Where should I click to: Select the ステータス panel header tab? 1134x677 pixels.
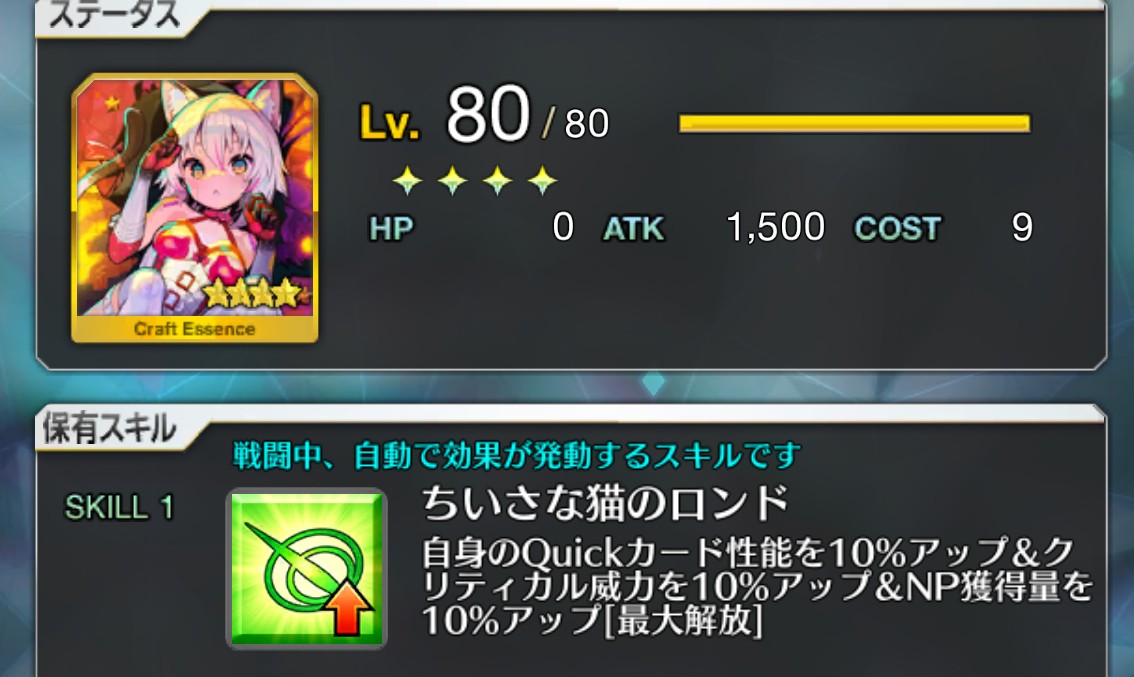click(114, 14)
